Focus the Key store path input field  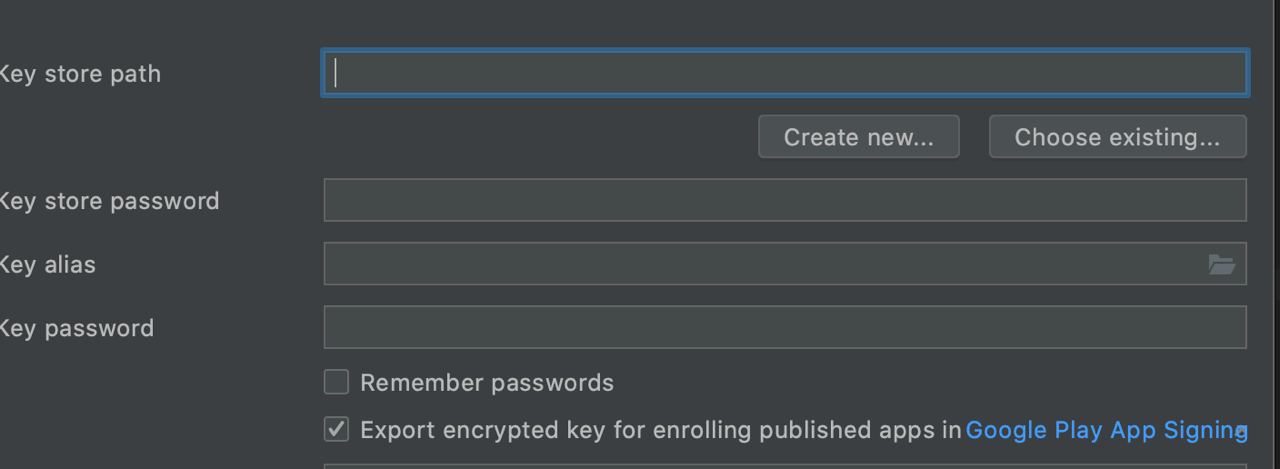785,74
